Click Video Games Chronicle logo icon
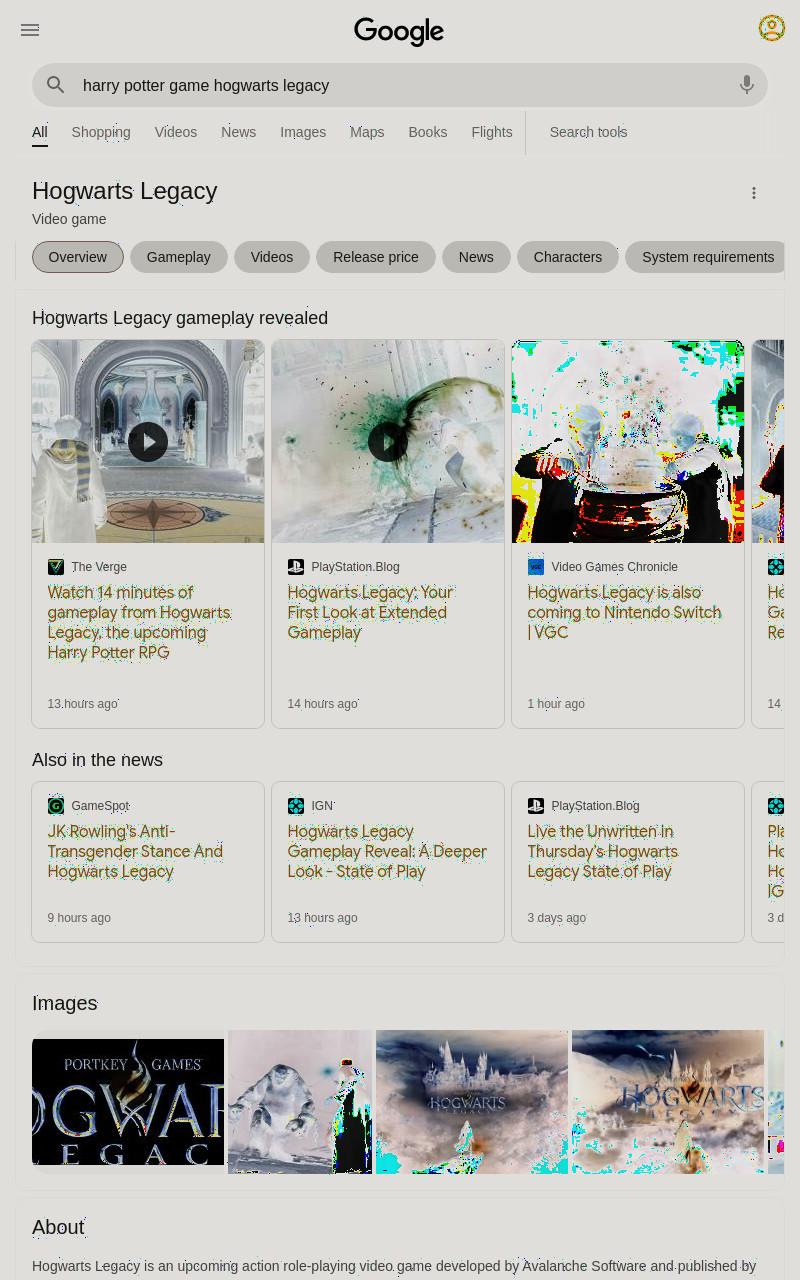The height and width of the screenshot is (1280, 800). coord(536,567)
